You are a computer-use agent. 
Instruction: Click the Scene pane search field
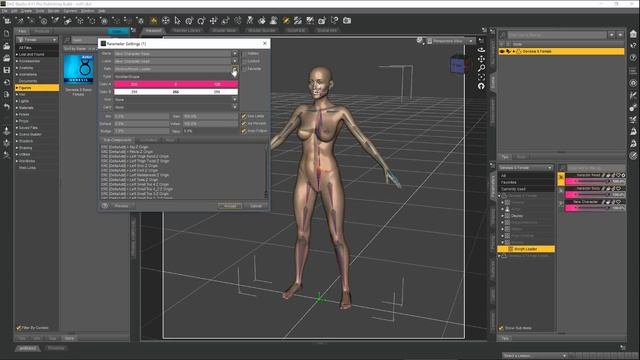tap(557, 35)
